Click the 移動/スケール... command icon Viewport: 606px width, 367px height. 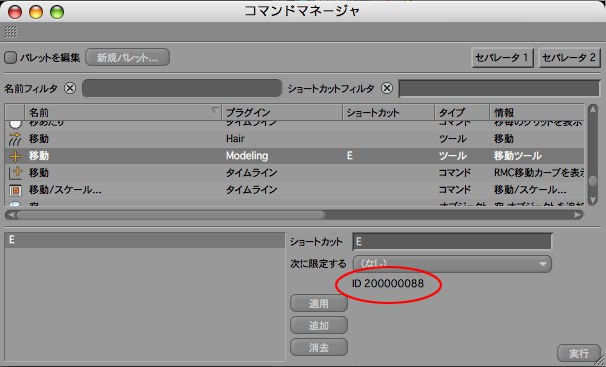pyautogui.click(x=15, y=190)
